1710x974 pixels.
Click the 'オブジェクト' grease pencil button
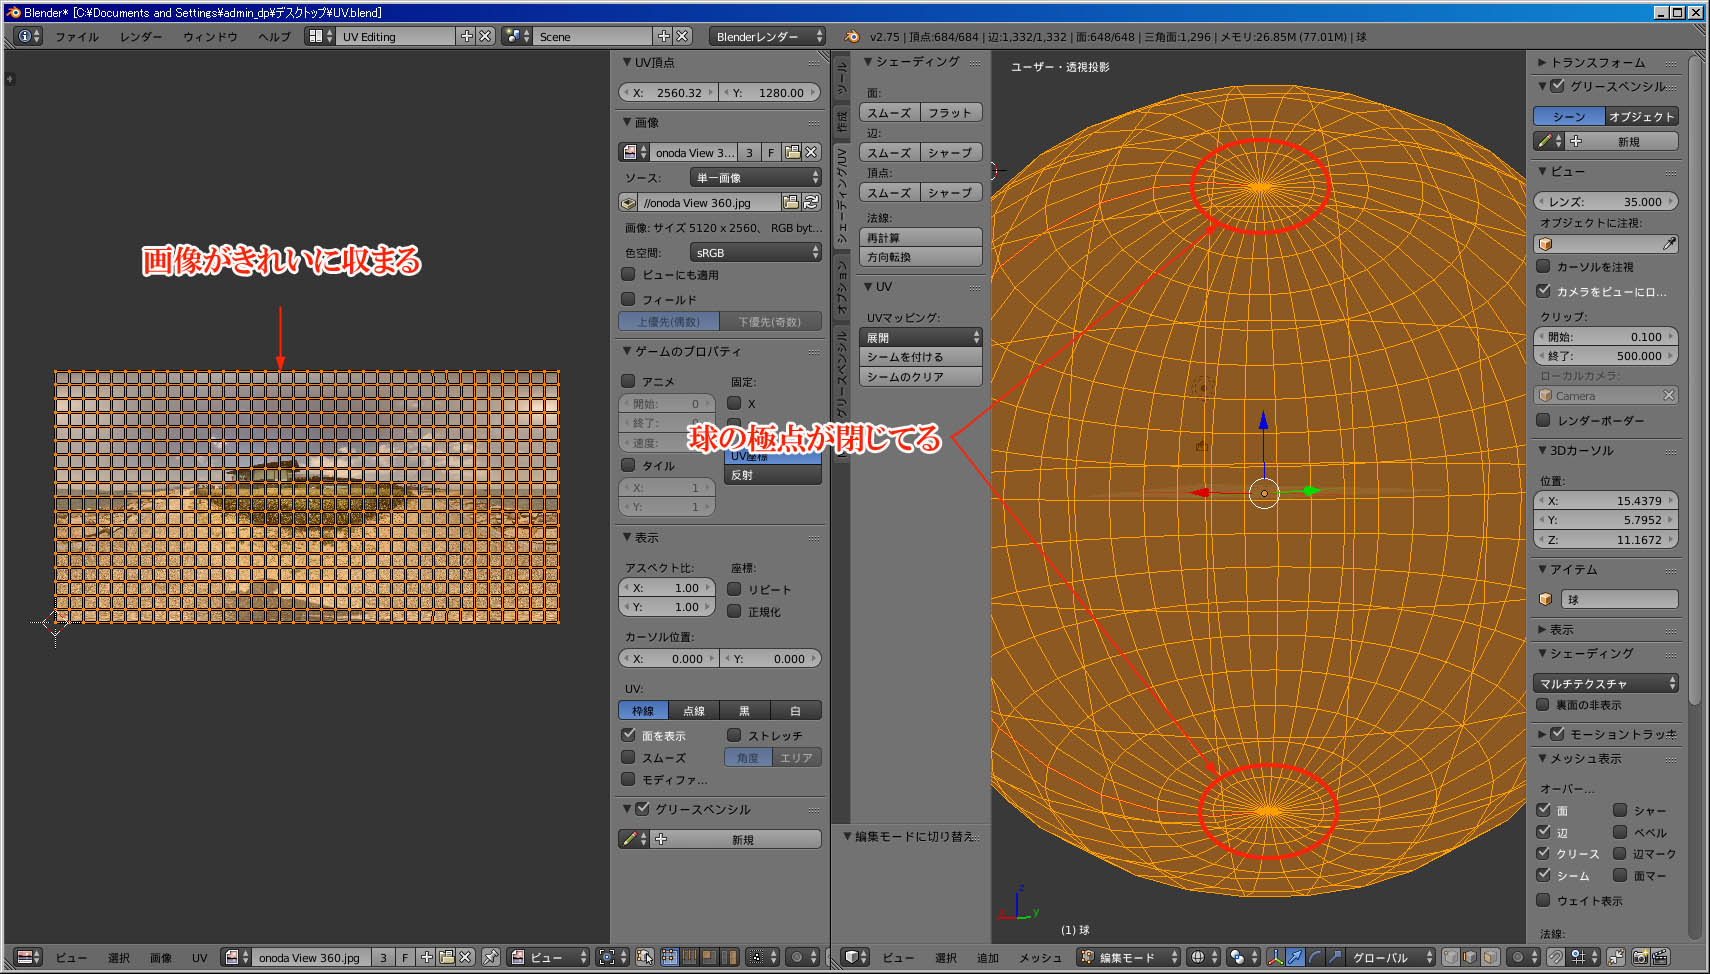click(x=1641, y=116)
